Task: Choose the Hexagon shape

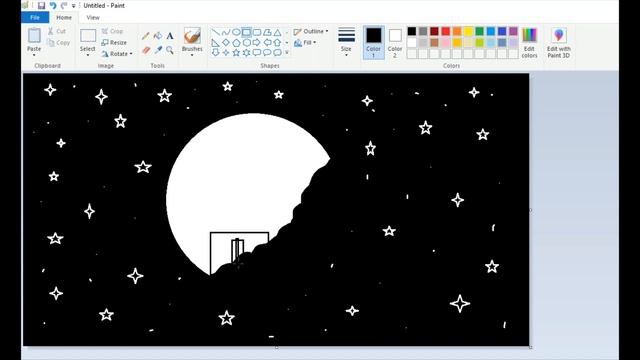Action: pyautogui.click(x=246, y=42)
